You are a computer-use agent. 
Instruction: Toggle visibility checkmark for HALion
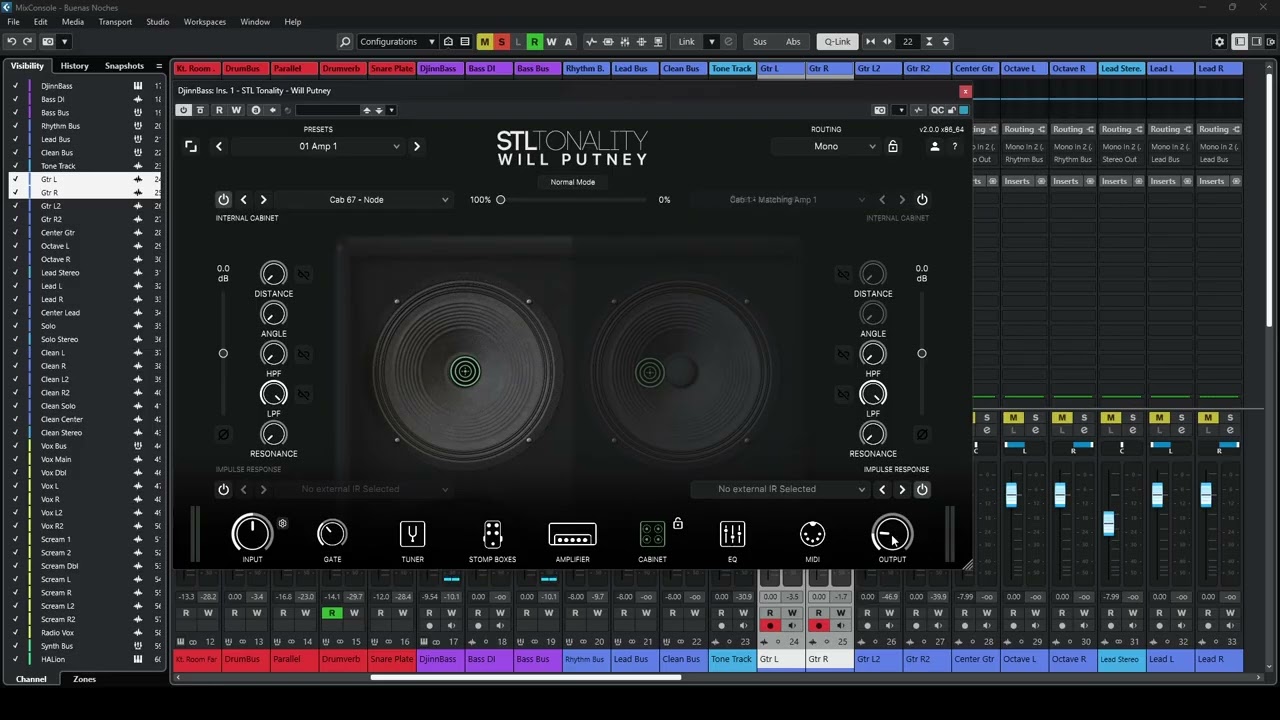tap(15, 659)
